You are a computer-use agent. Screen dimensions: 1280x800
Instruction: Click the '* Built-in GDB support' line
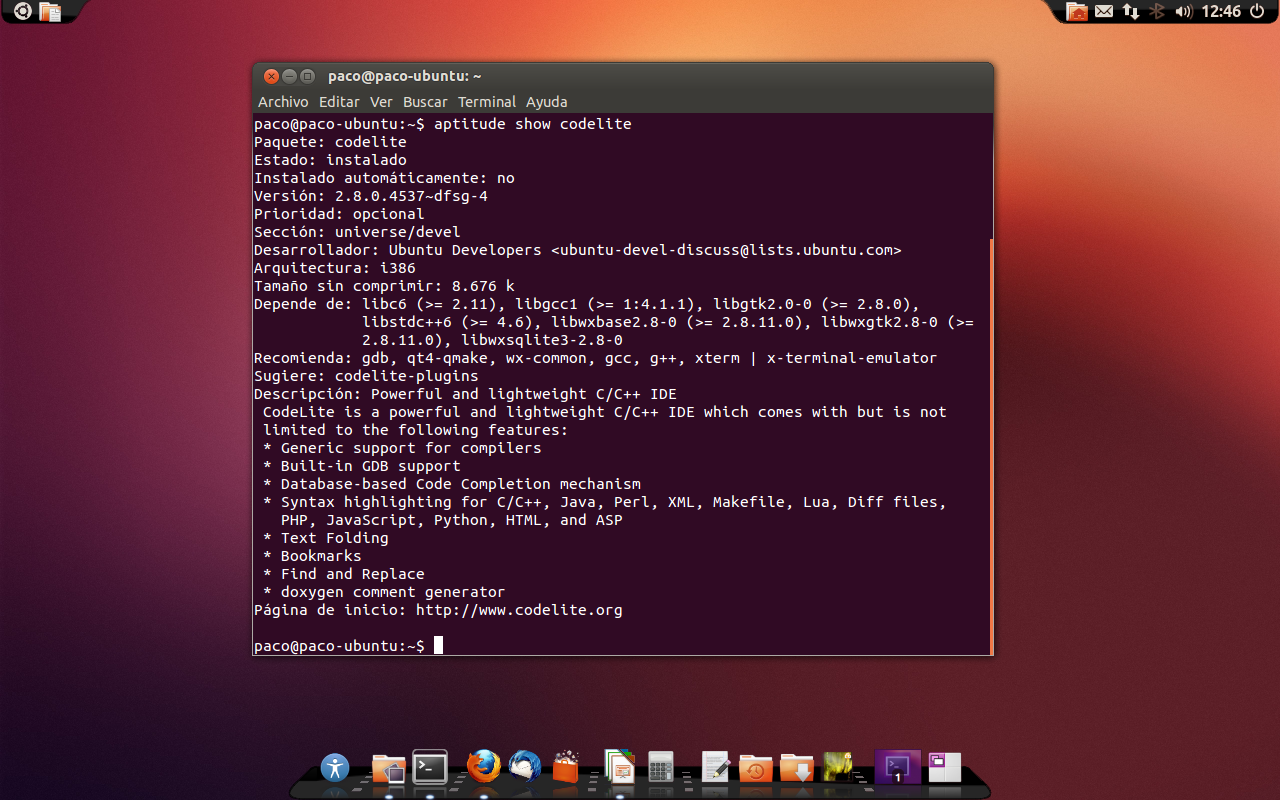pos(362,466)
